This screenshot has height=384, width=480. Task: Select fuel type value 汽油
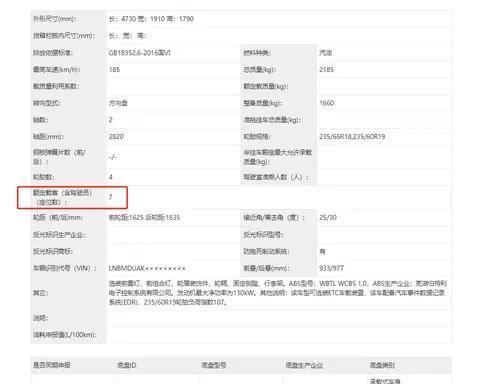click(326, 53)
